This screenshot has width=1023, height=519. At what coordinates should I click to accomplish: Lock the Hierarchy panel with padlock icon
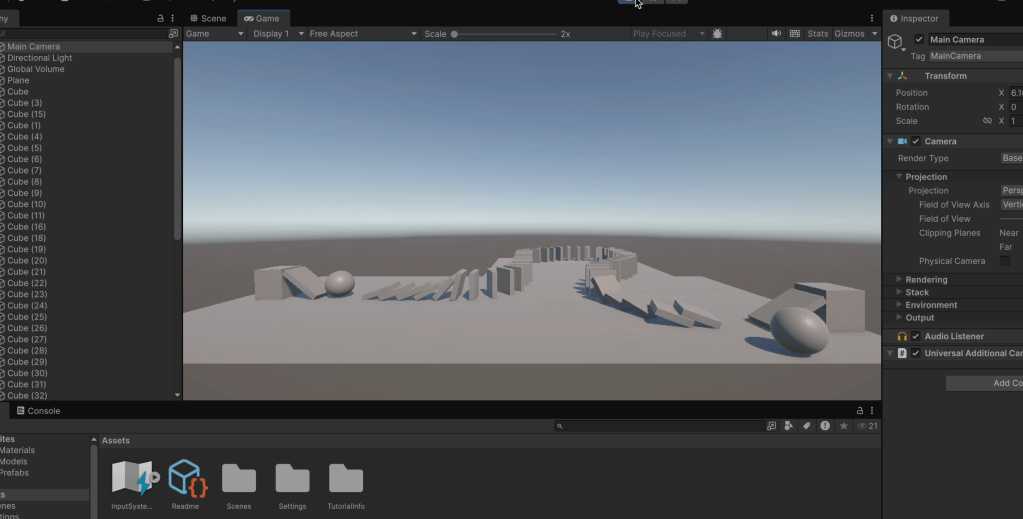[x=161, y=18]
